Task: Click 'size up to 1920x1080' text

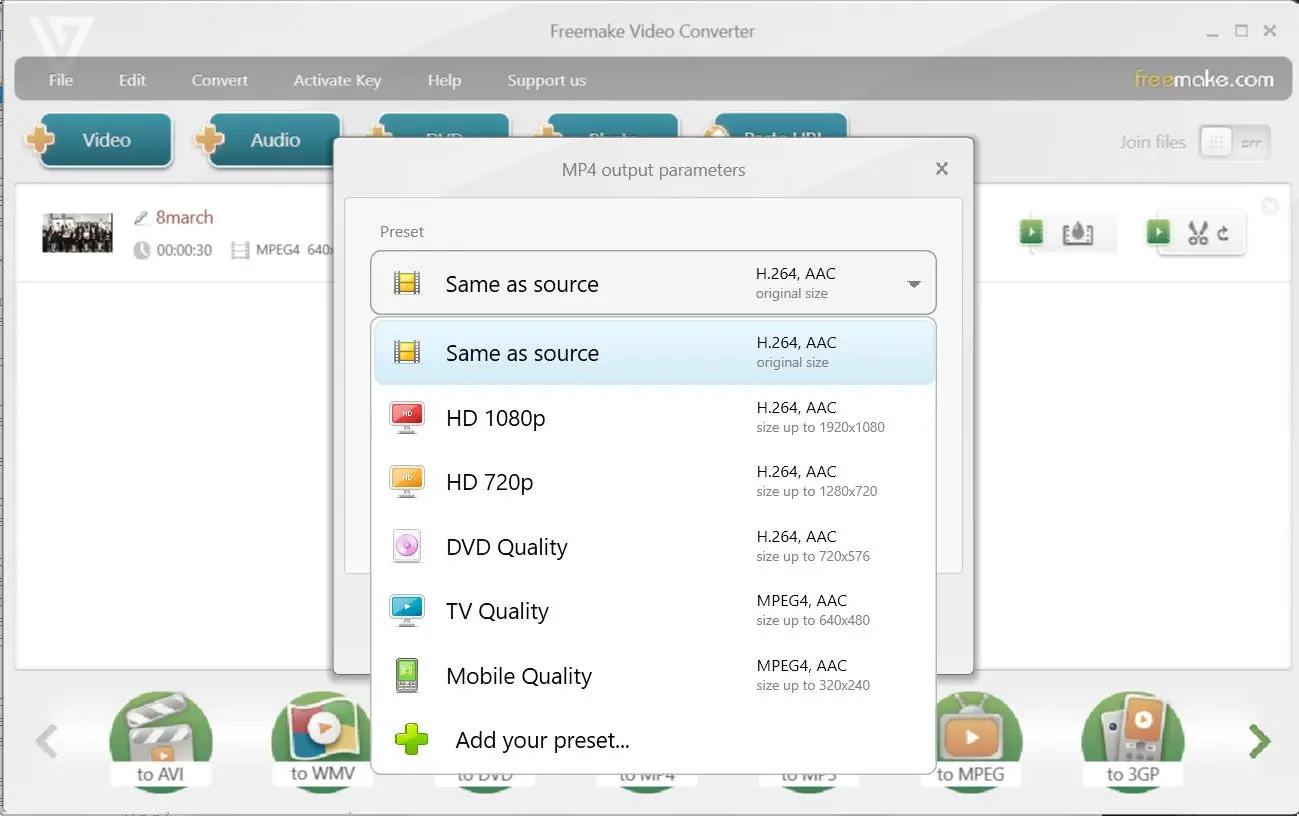Action: click(x=820, y=427)
